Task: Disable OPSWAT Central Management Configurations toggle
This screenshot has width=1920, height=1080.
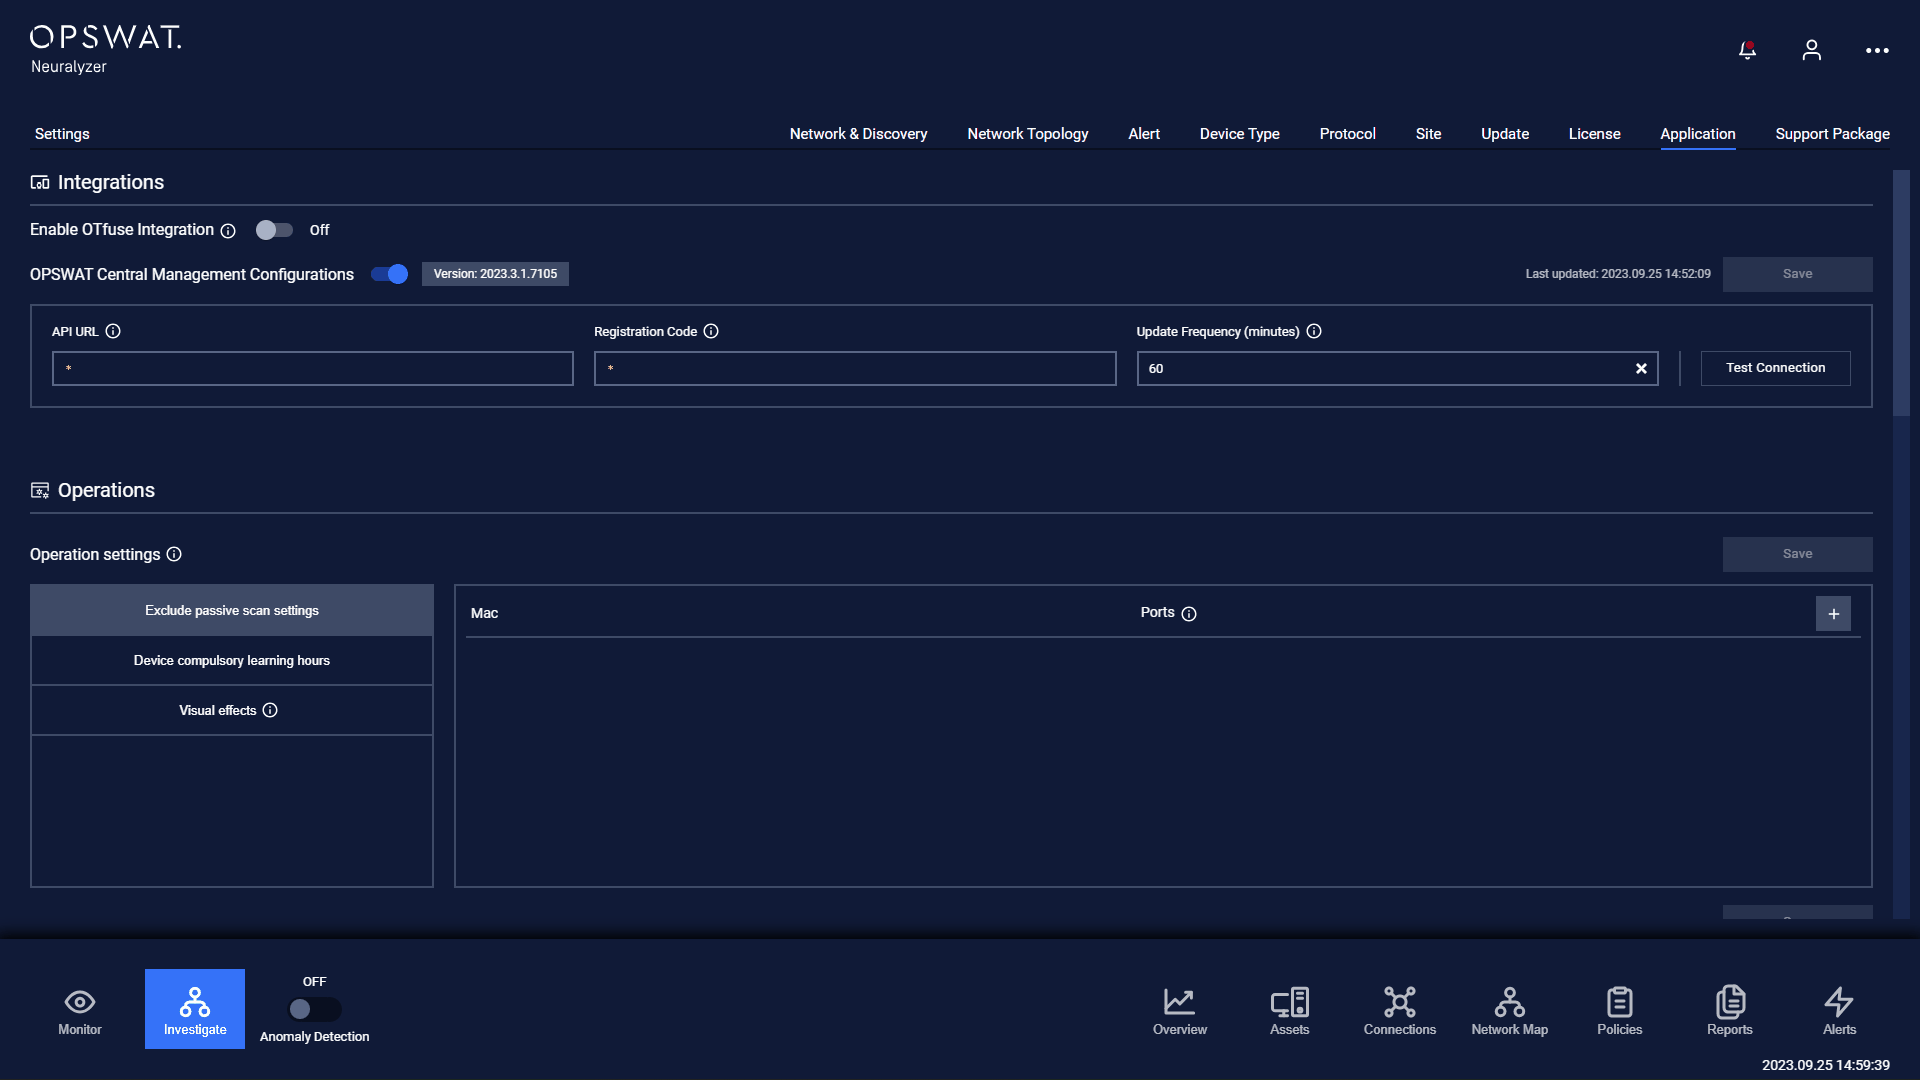Action: (389, 274)
